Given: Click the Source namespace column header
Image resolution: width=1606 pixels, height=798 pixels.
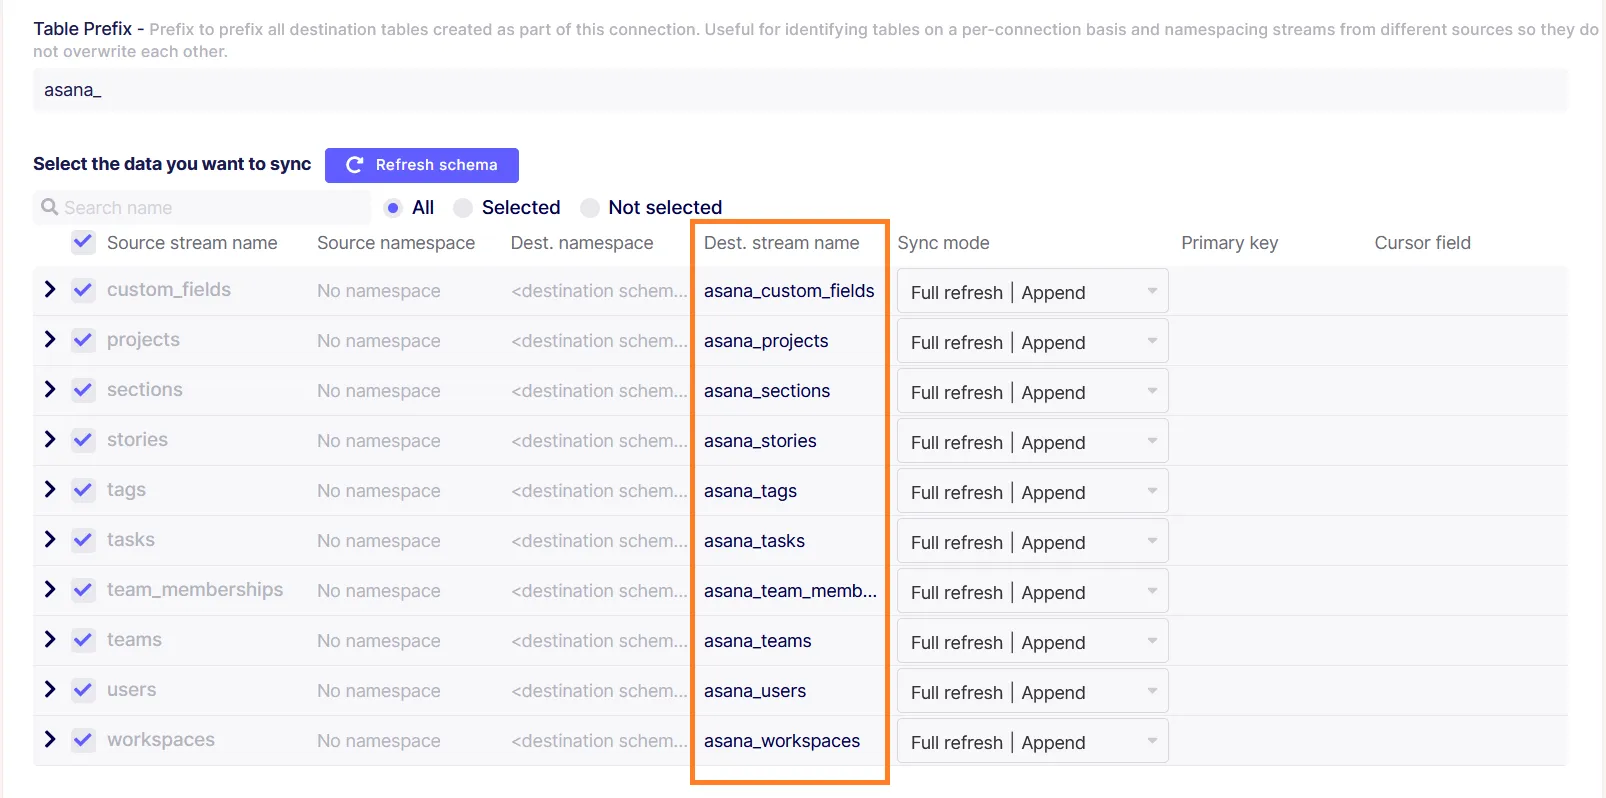Looking at the screenshot, I should tap(396, 243).
